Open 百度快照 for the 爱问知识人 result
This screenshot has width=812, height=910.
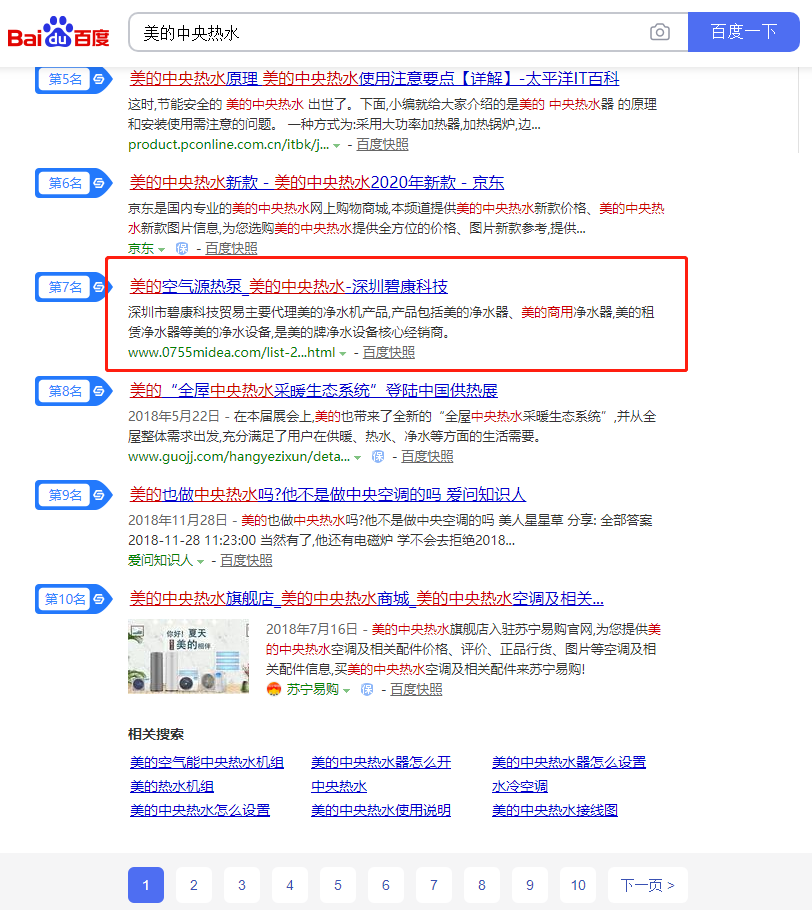[x=246, y=561]
